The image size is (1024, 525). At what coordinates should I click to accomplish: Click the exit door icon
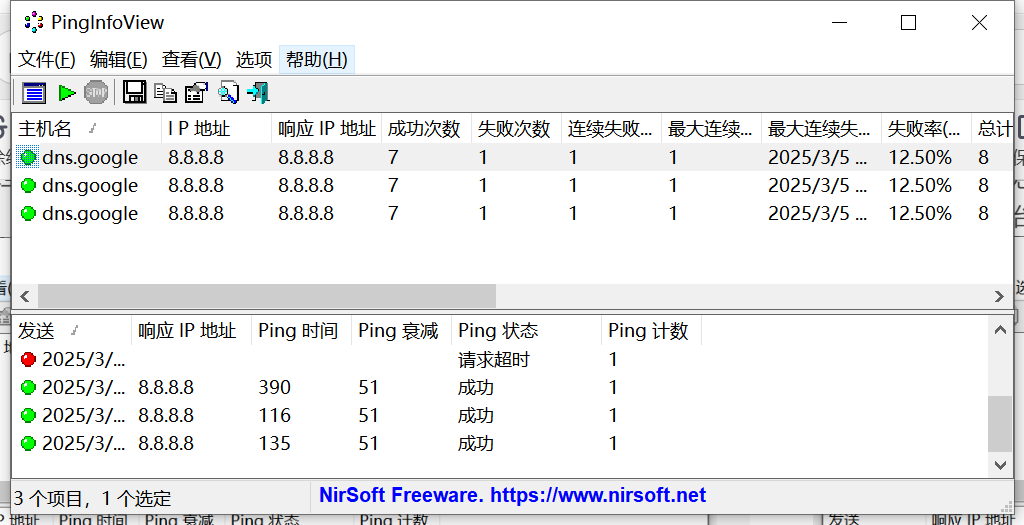[x=259, y=93]
